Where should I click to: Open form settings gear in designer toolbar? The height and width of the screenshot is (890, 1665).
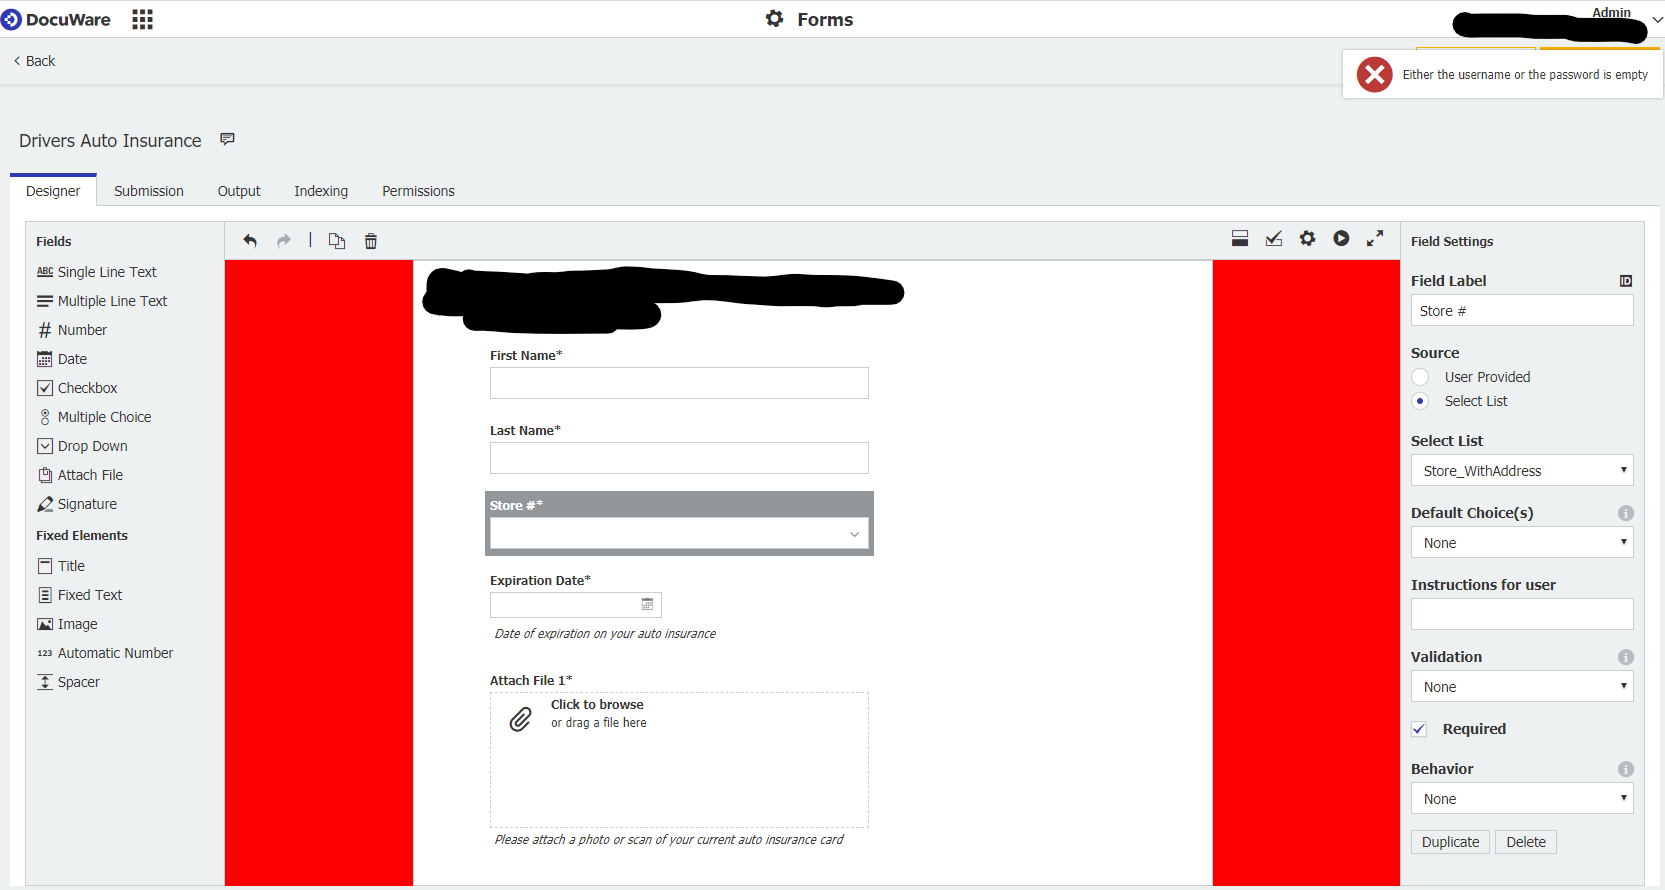tap(1307, 239)
